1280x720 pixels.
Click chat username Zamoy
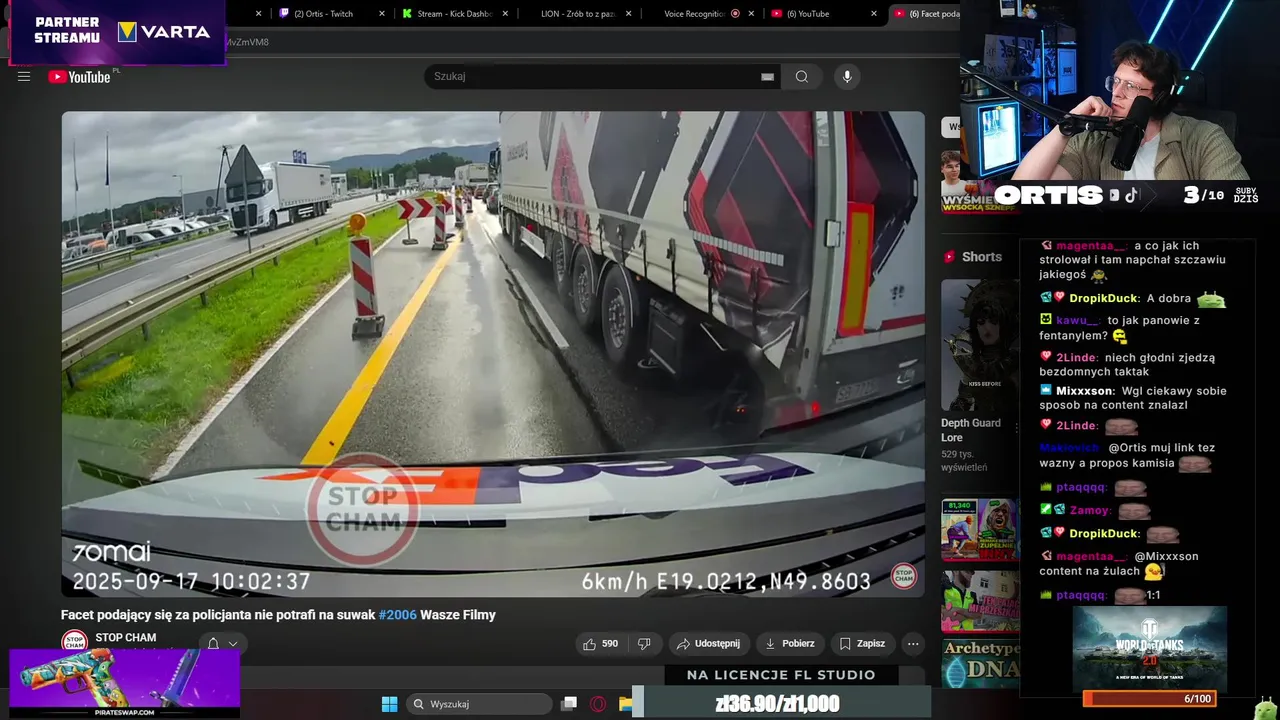(1089, 510)
